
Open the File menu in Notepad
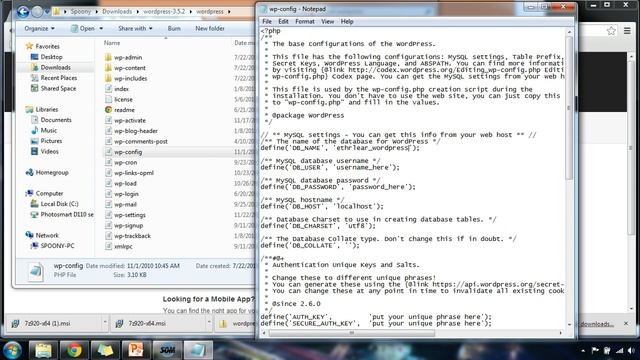click(267, 22)
